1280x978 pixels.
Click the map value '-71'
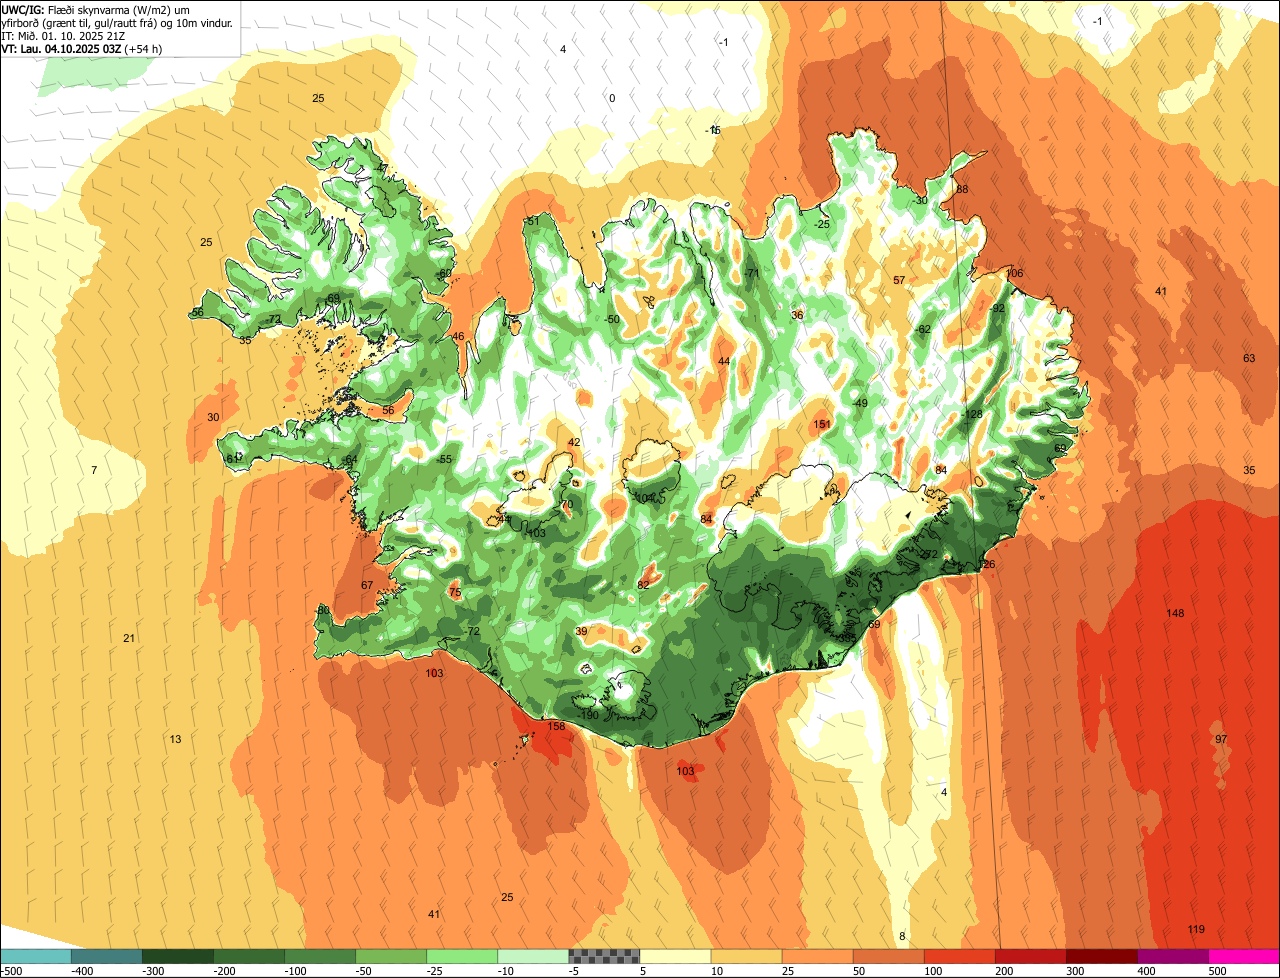752,273
